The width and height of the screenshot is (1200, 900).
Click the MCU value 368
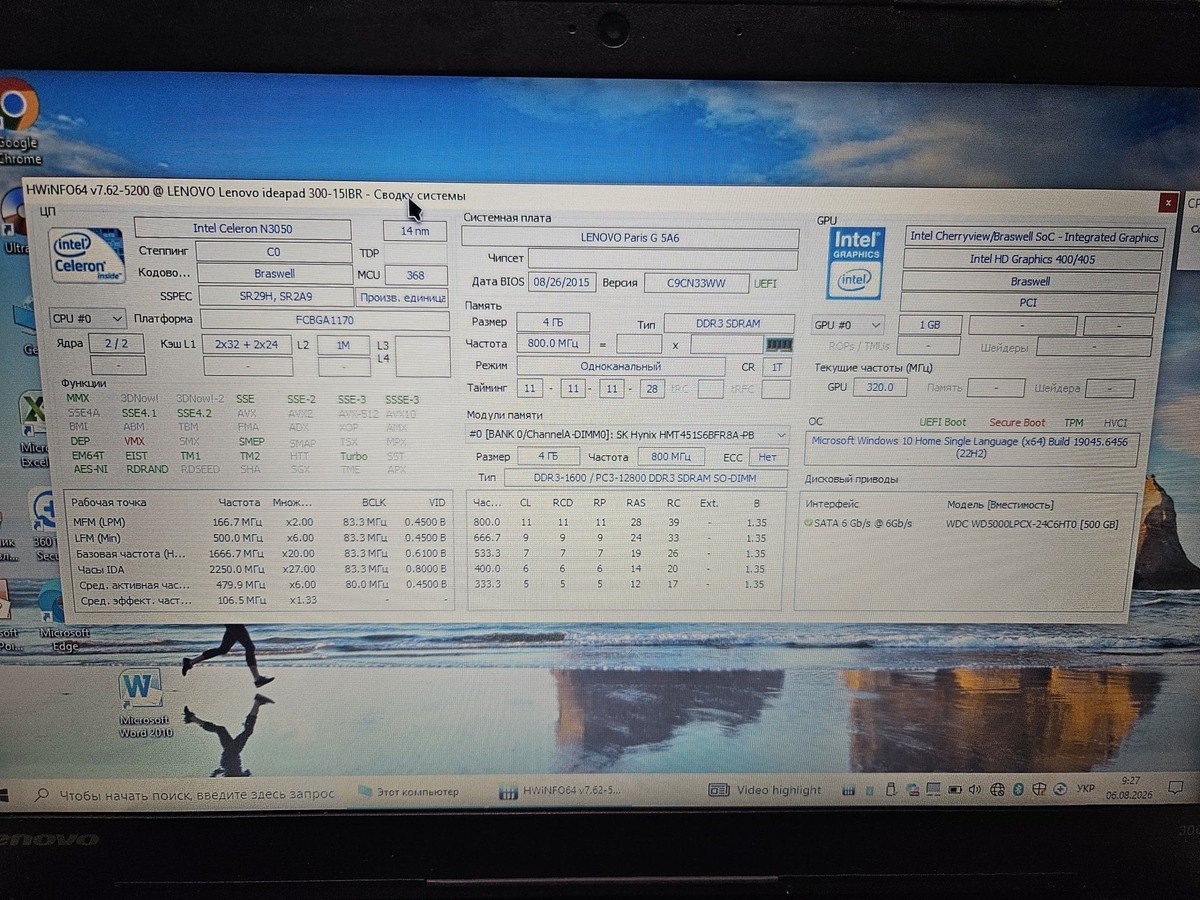click(416, 275)
